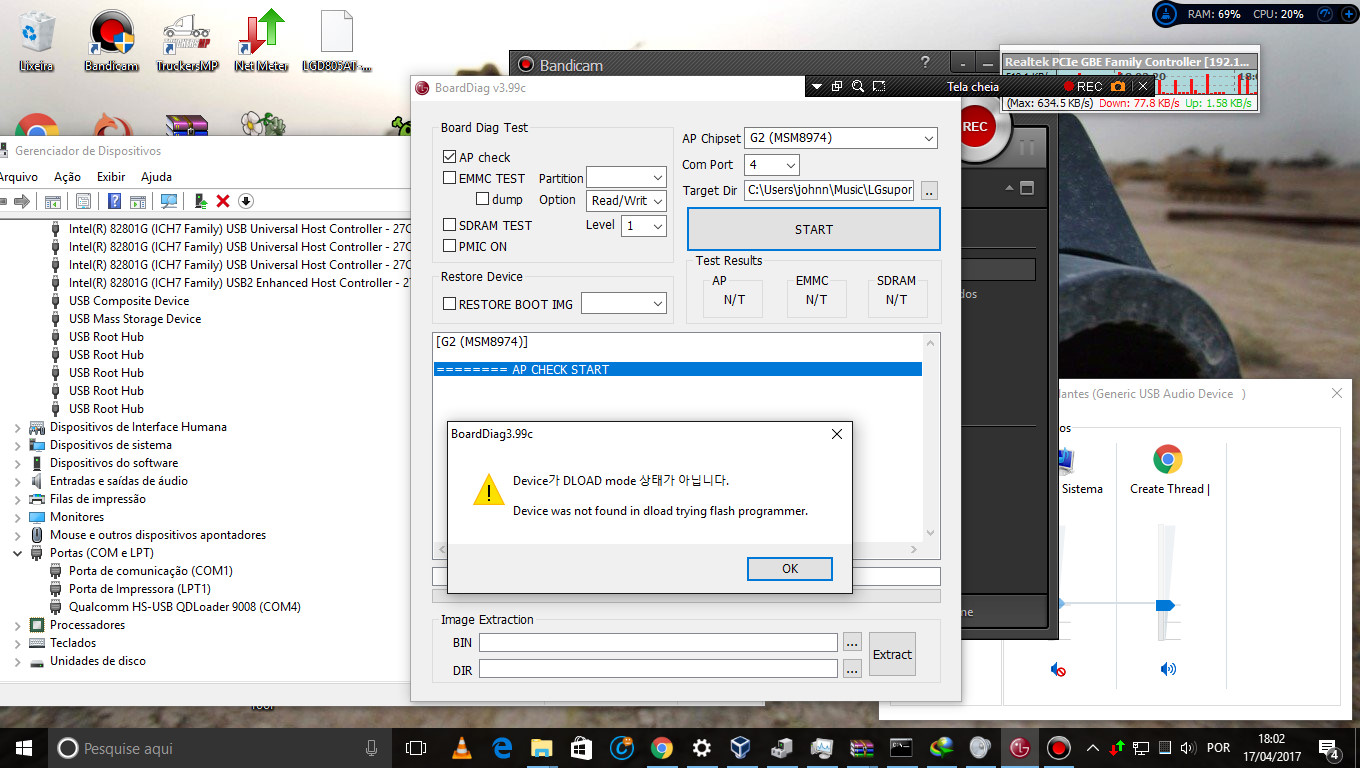1360x768 pixels.
Task: Open WinRAR from the taskbar
Action: [x=861, y=748]
